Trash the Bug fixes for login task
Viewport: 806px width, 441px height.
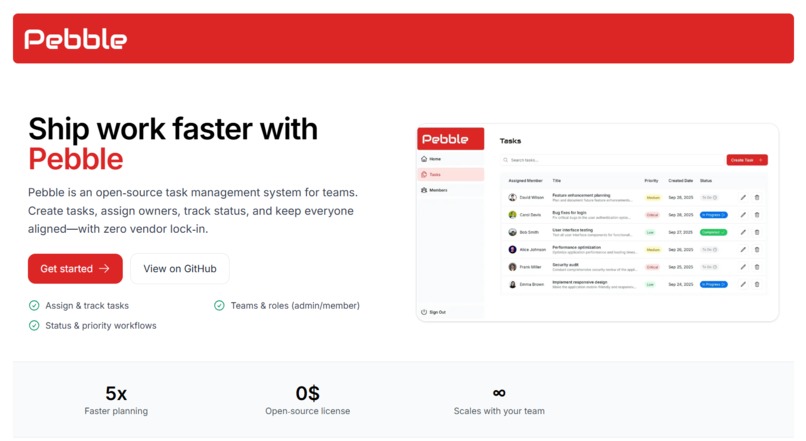pos(757,215)
